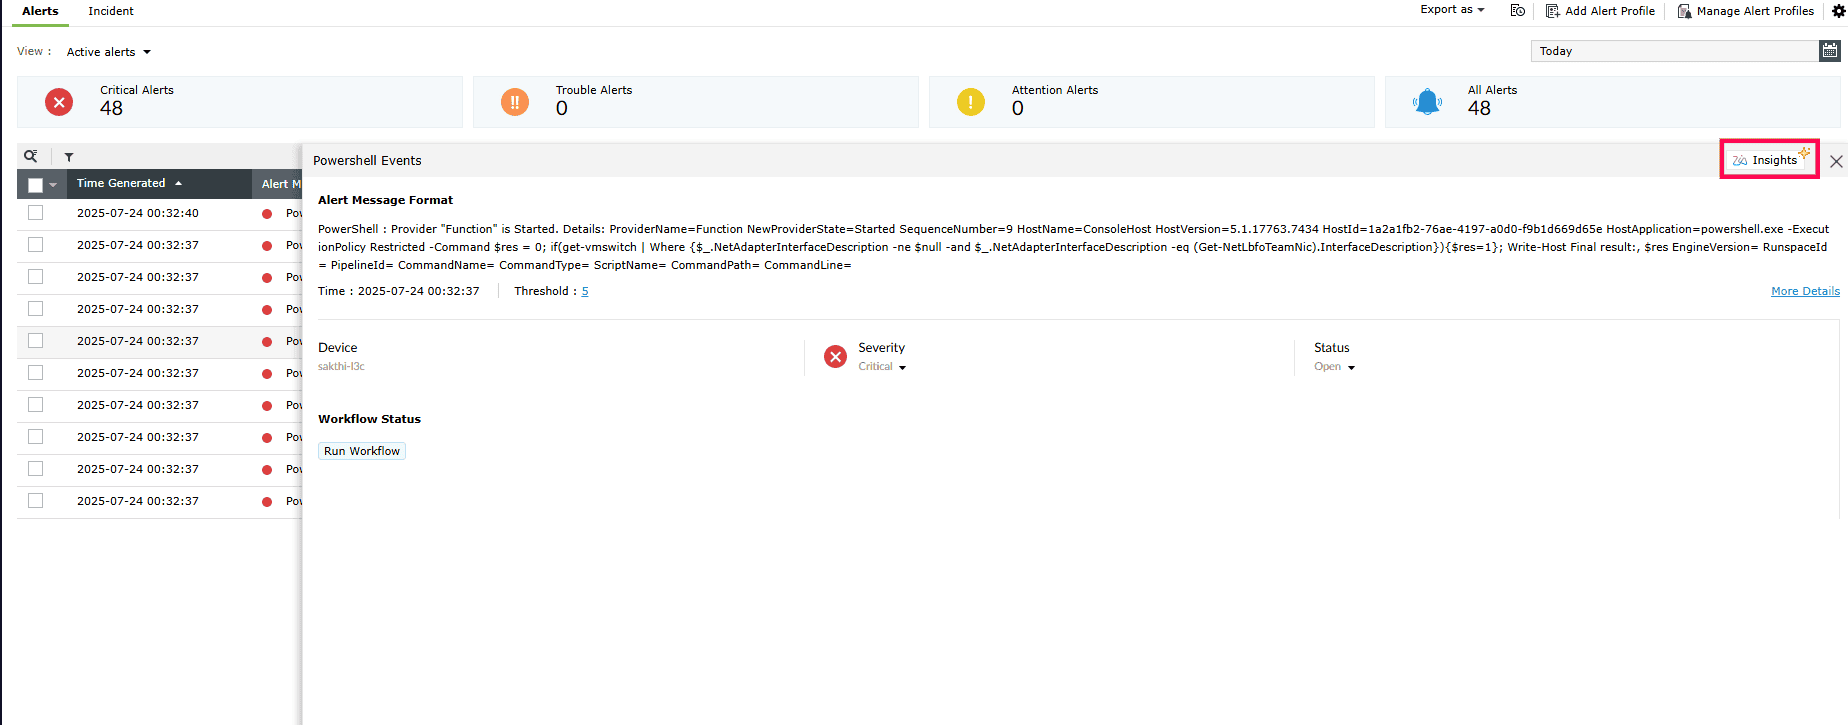
Task: Change the Open status dropdown
Action: [x=1334, y=367]
